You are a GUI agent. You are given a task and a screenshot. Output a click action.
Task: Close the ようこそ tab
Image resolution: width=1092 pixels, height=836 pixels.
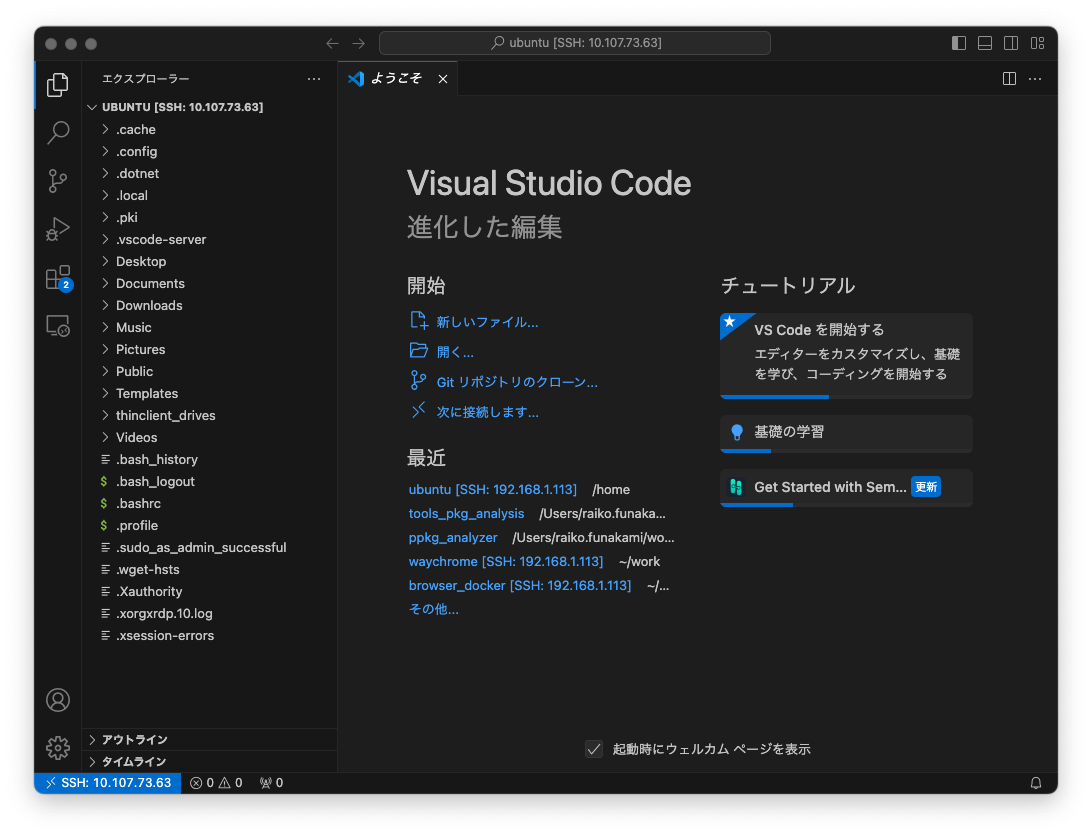[443, 79]
